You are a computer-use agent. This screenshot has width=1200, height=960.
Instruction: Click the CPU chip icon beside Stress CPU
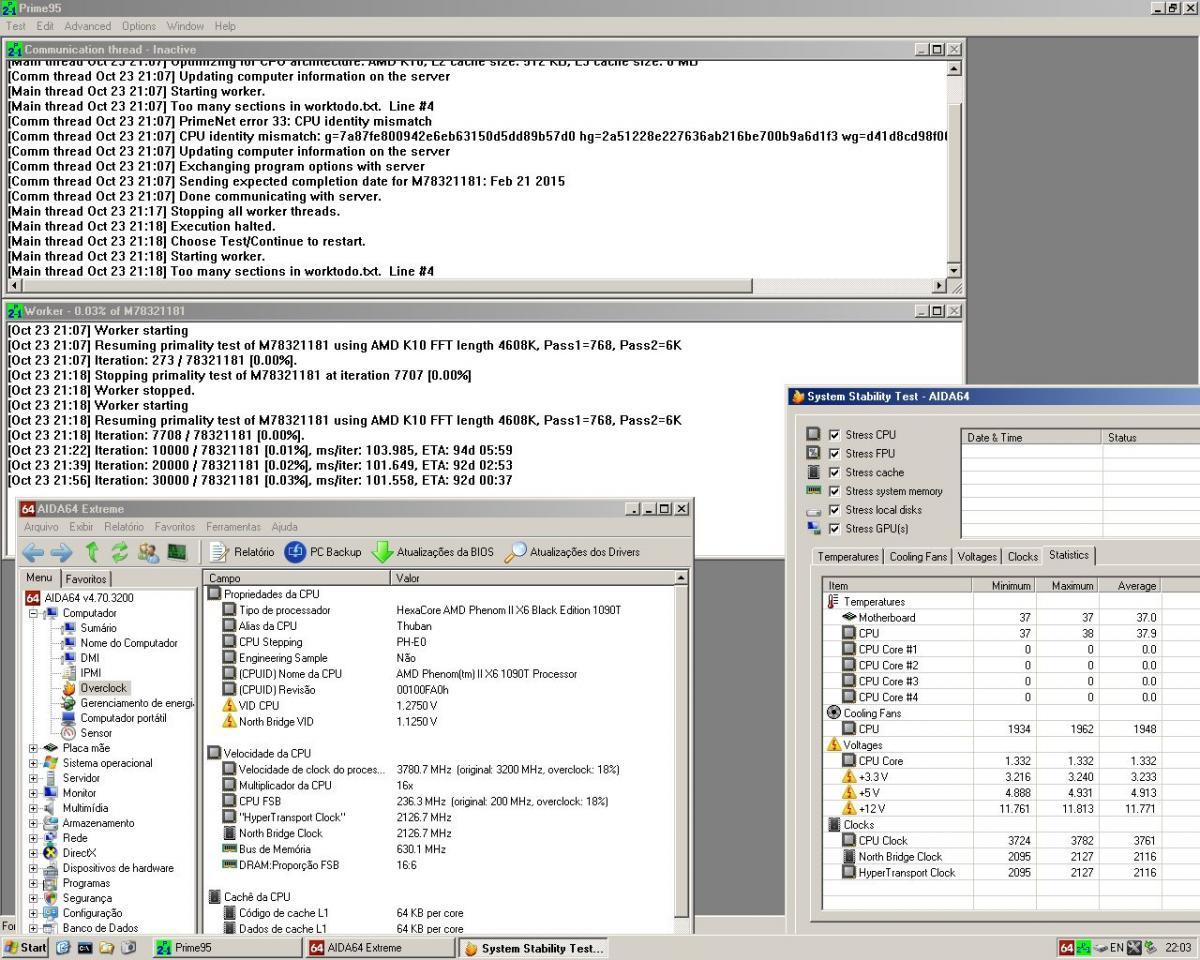814,435
